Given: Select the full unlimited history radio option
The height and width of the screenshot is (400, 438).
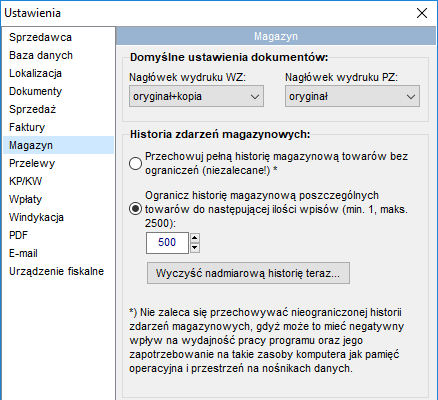Looking at the screenshot, I should pyautogui.click(x=135, y=163).
